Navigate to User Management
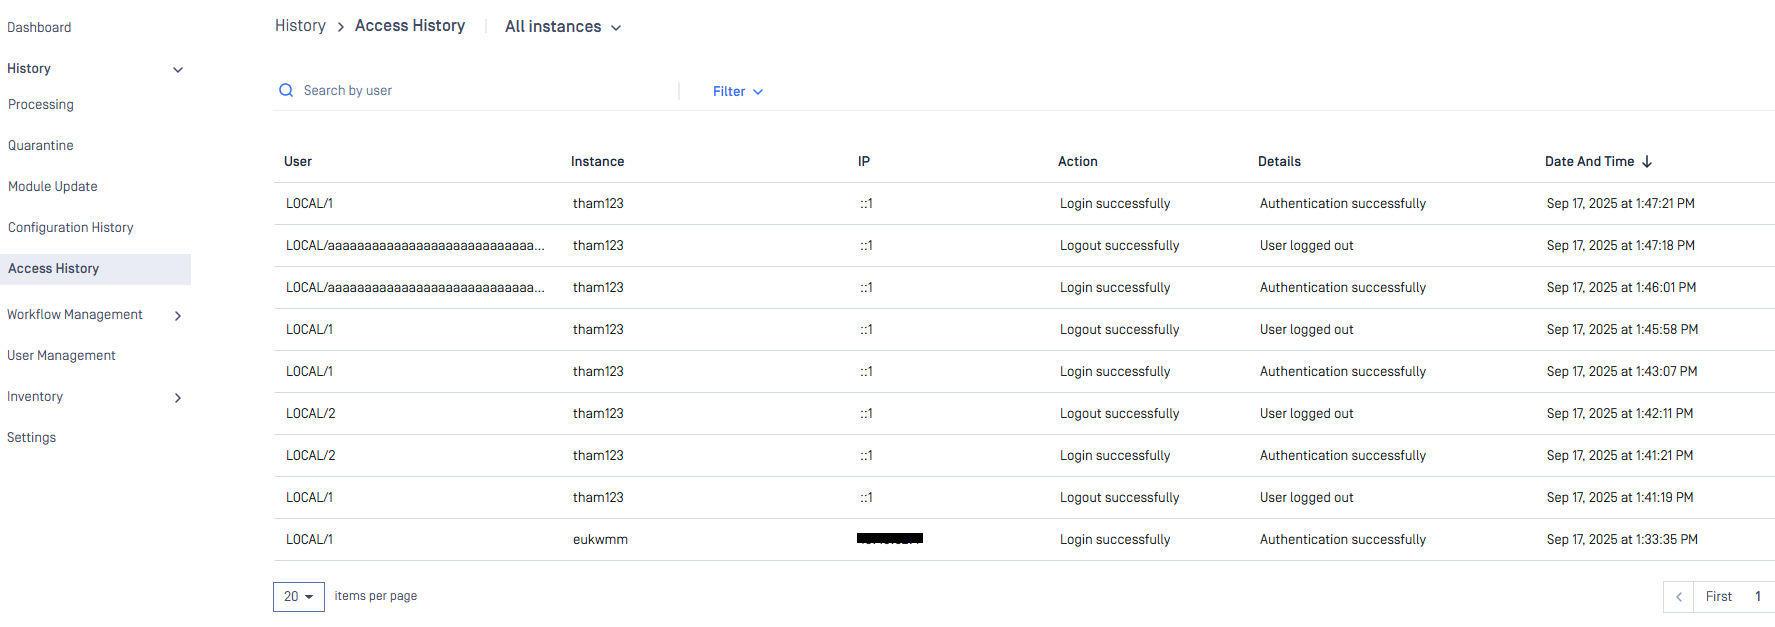 (62, 356)
